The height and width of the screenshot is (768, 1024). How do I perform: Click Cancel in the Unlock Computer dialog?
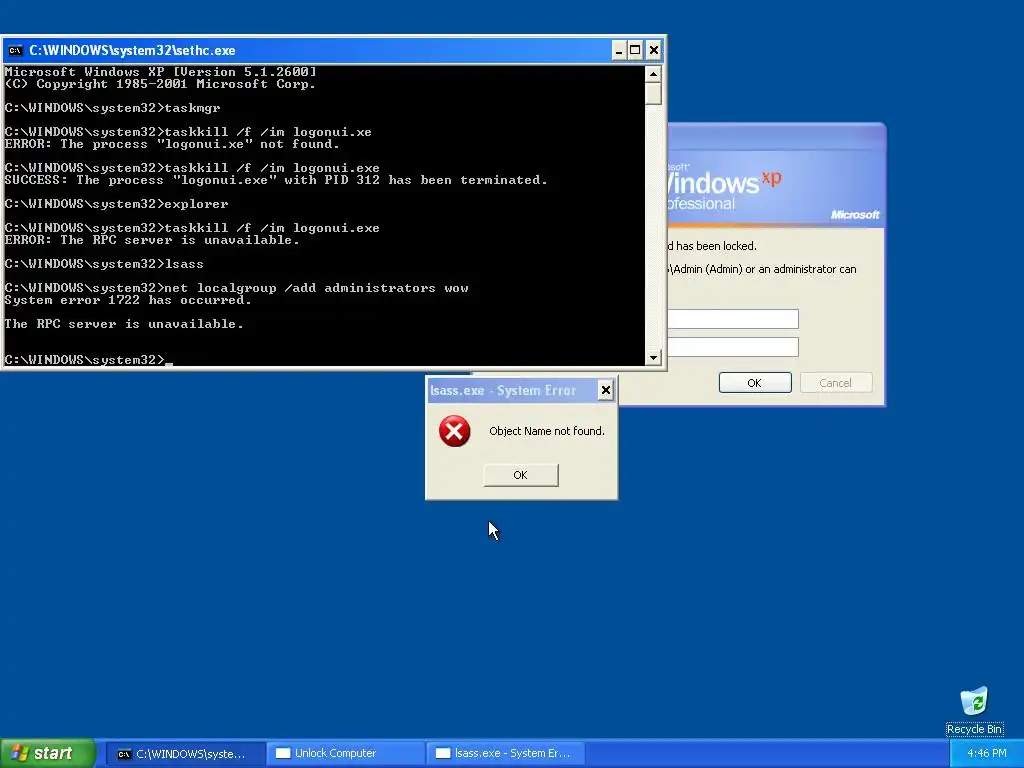click(836, 383)
